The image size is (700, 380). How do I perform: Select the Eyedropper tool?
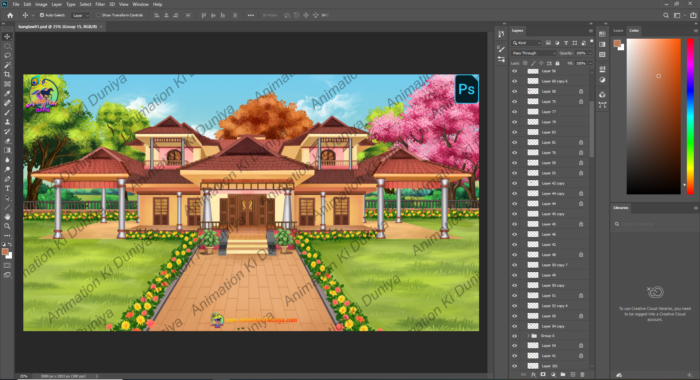[7, 93]
